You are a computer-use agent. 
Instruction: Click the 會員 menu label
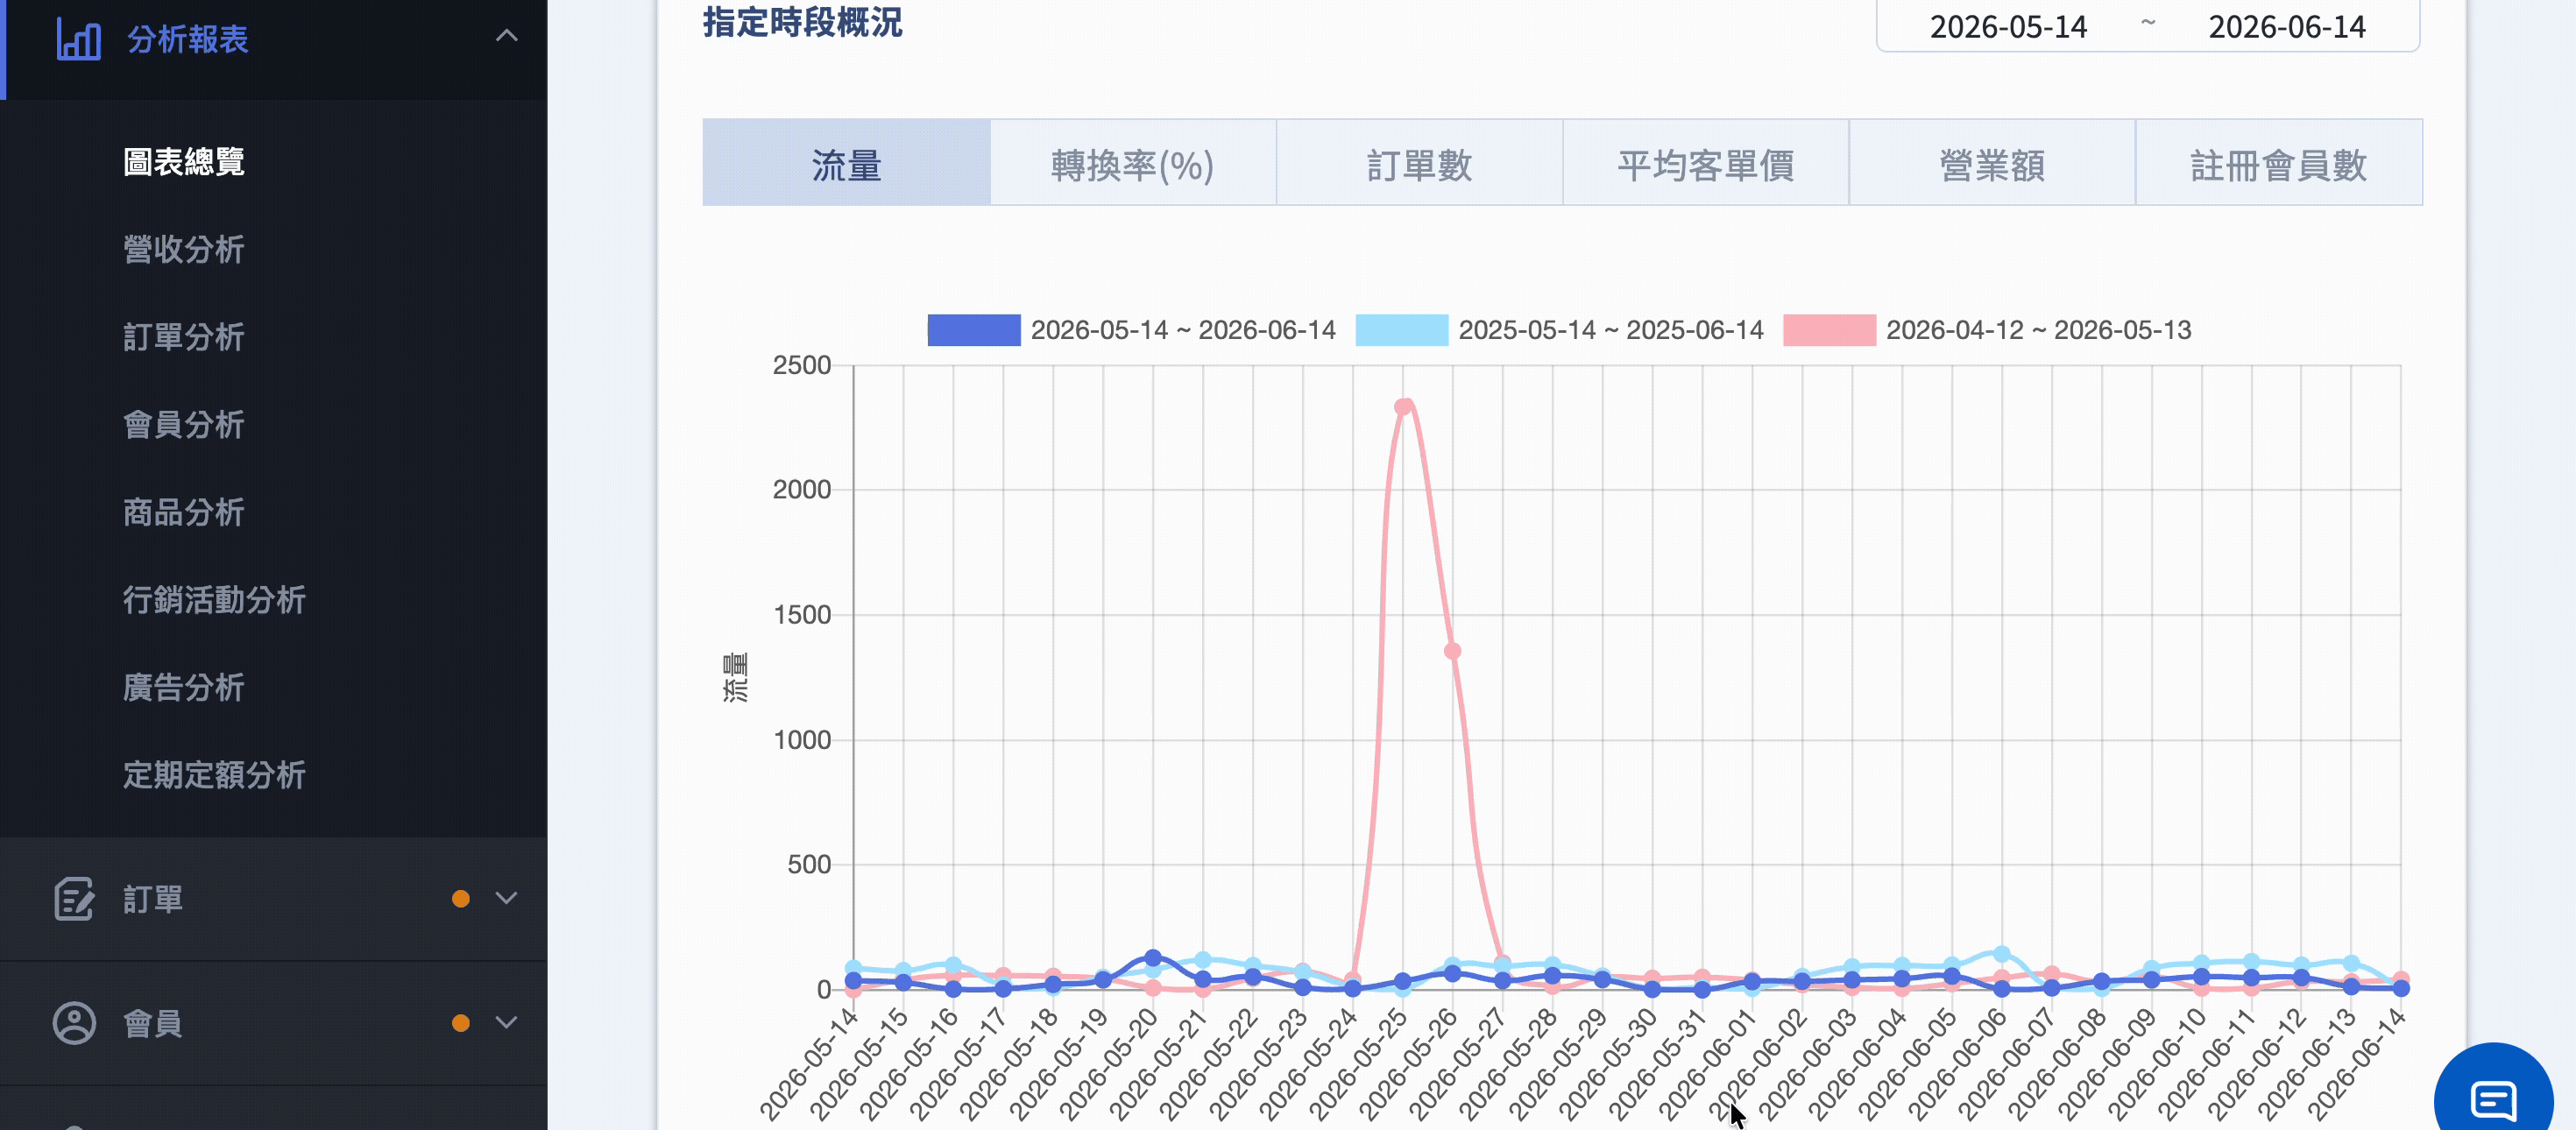[153, 1023]
